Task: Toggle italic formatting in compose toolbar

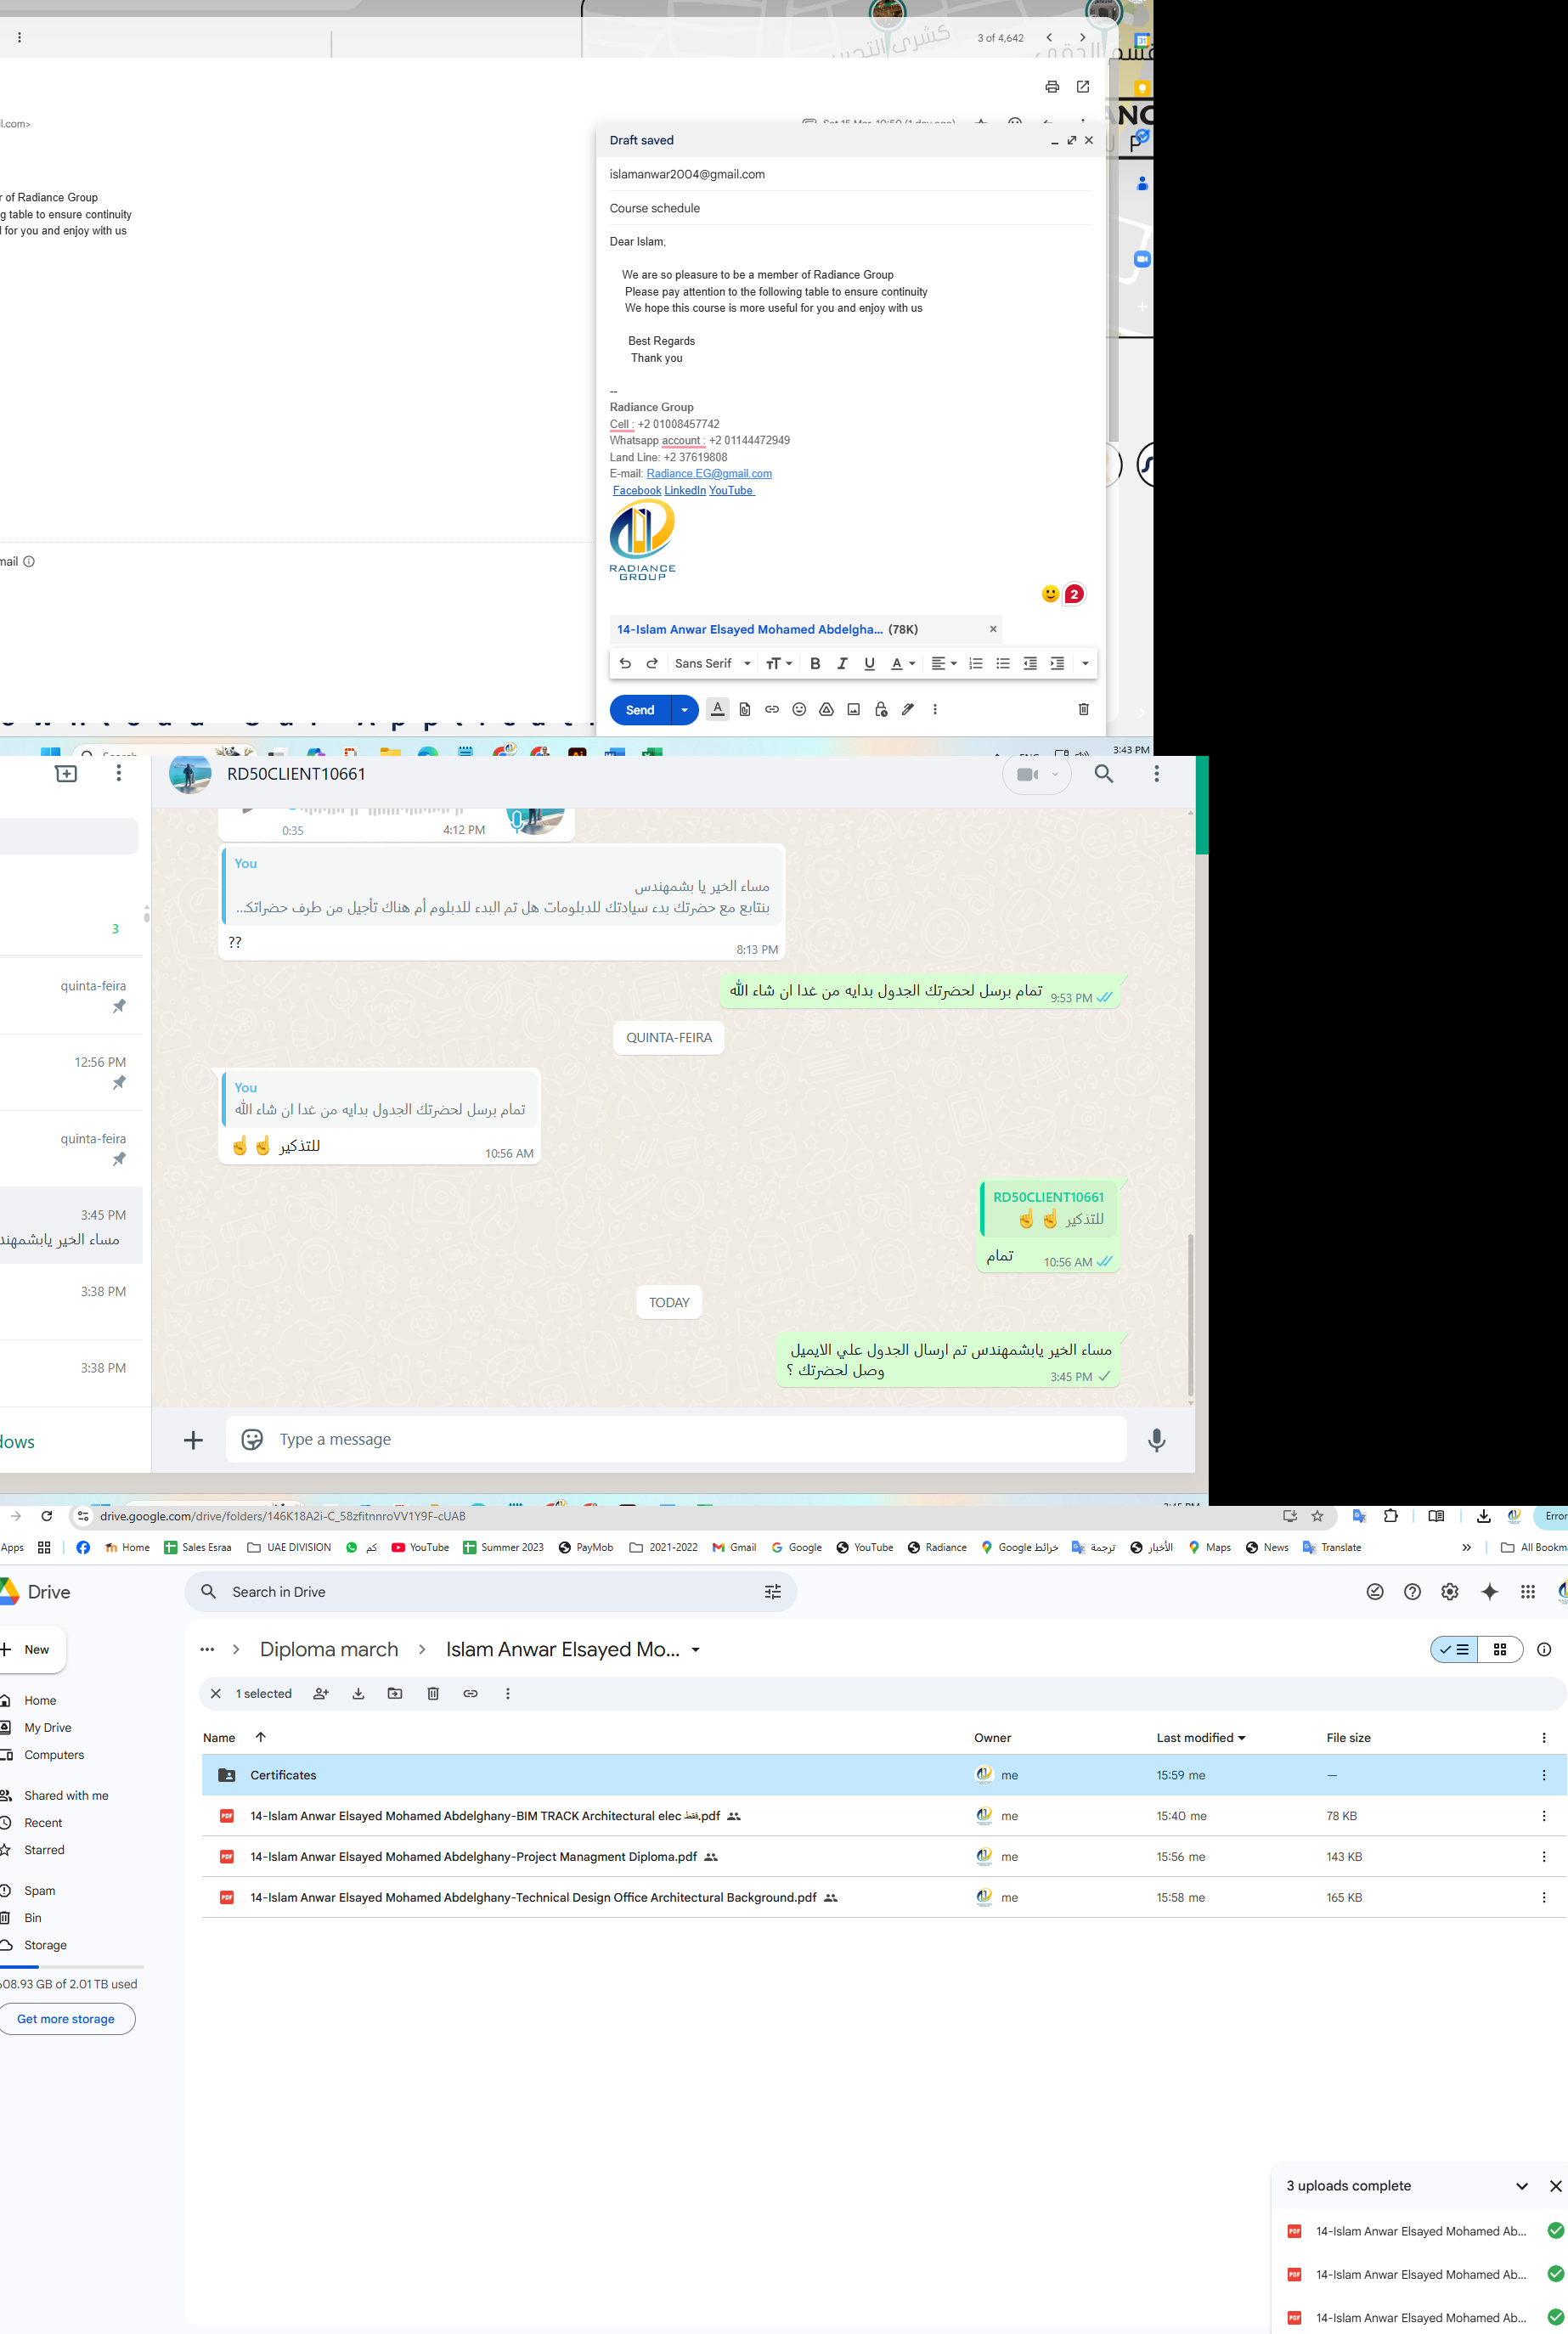Action: pyautogui.click(x=842, y=663)
